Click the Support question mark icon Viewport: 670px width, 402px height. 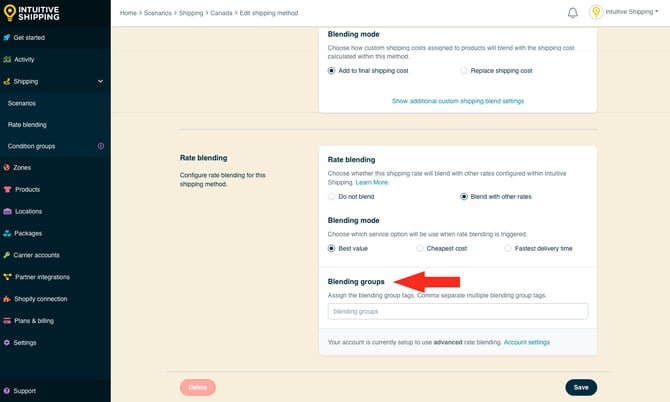click(6, 391)
